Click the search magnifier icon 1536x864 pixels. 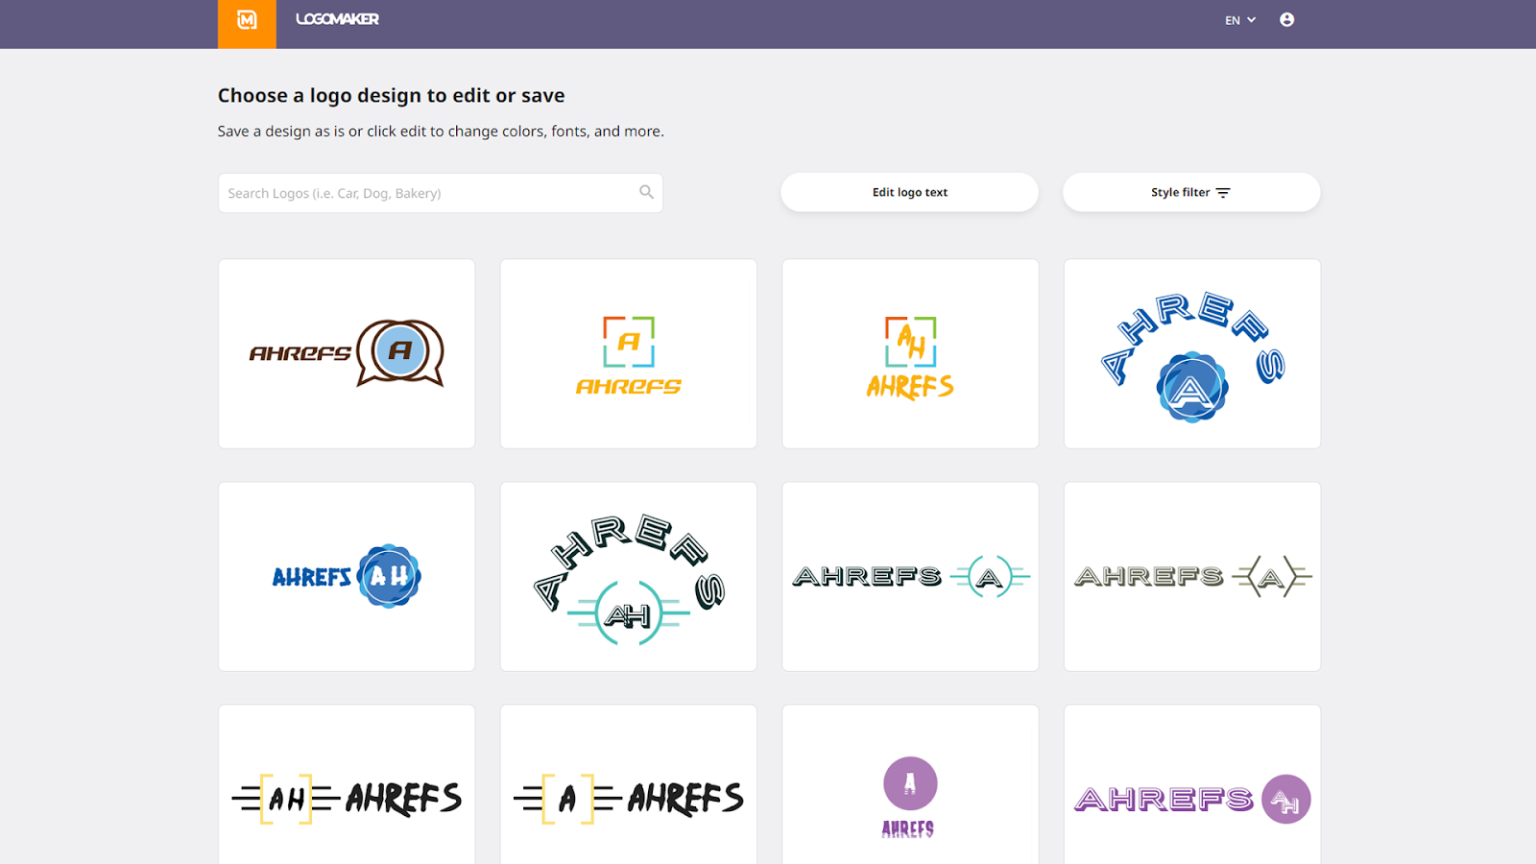tap(646, 192)
